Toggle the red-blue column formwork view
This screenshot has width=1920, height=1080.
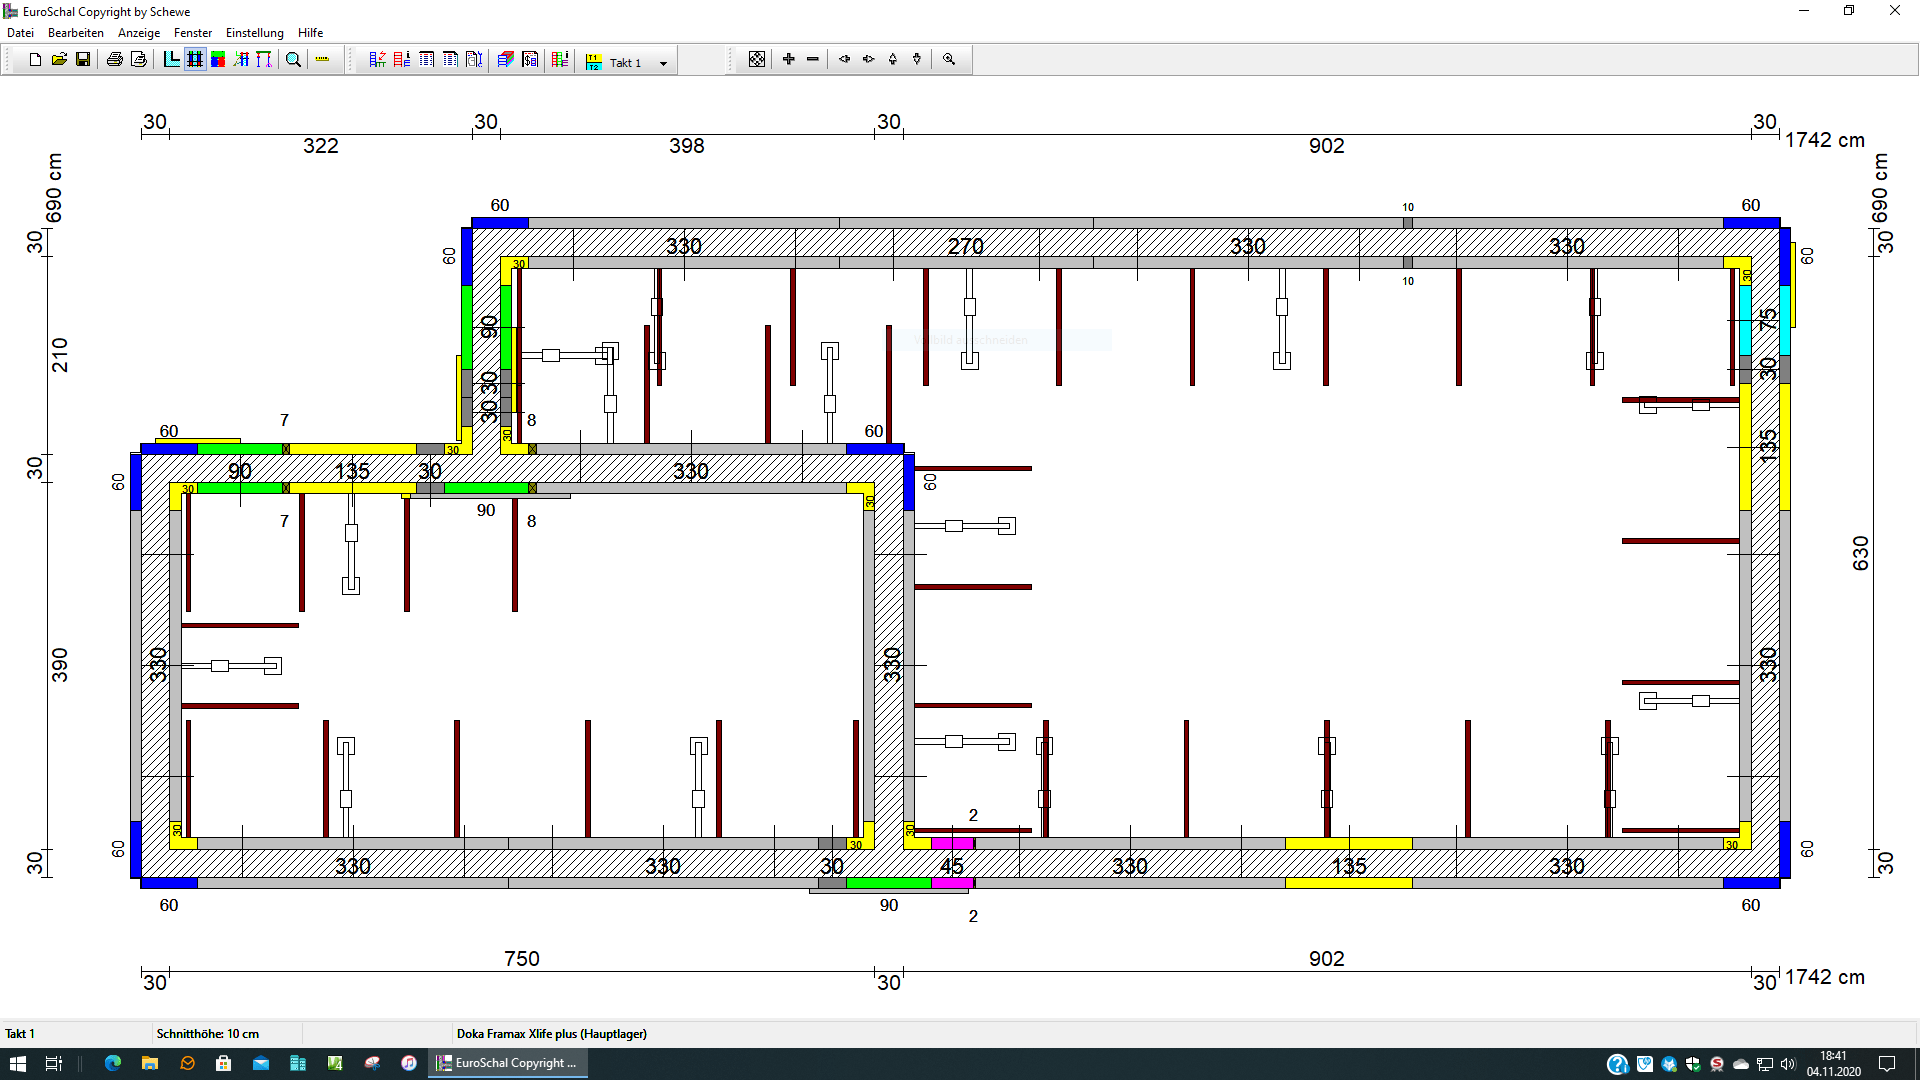point(241,60)
